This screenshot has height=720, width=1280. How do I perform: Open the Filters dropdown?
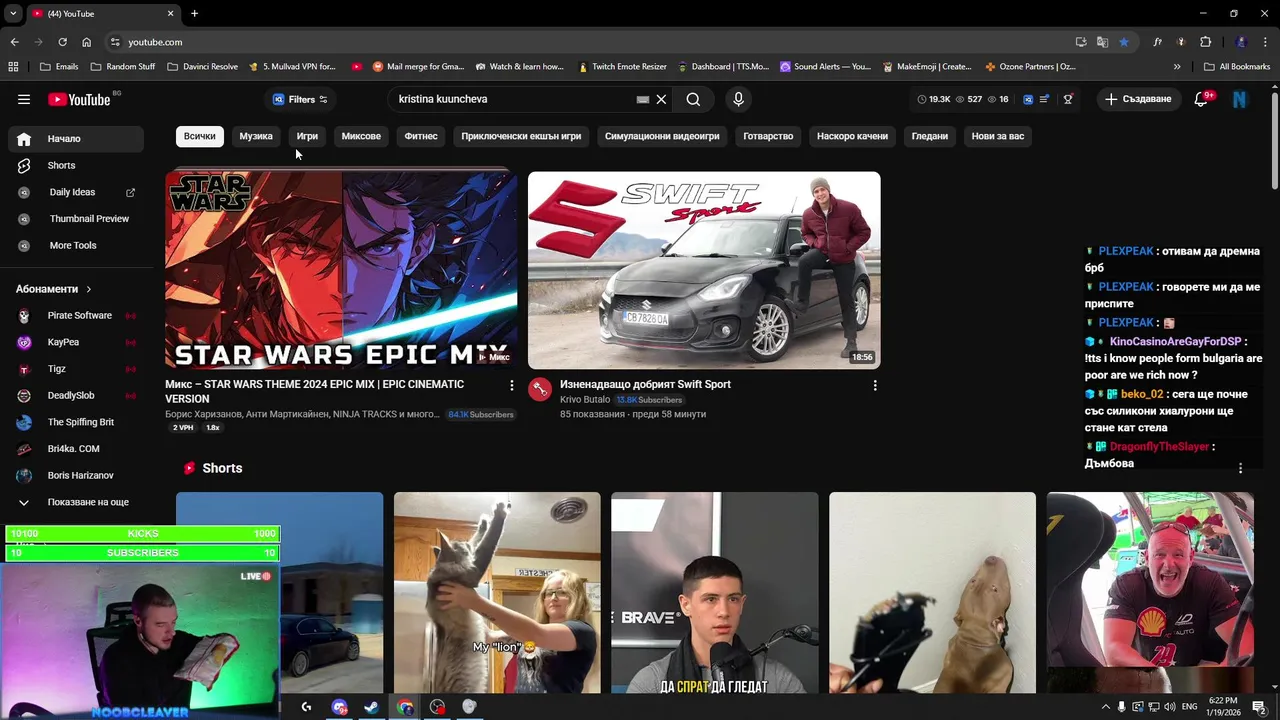(300, 99)
